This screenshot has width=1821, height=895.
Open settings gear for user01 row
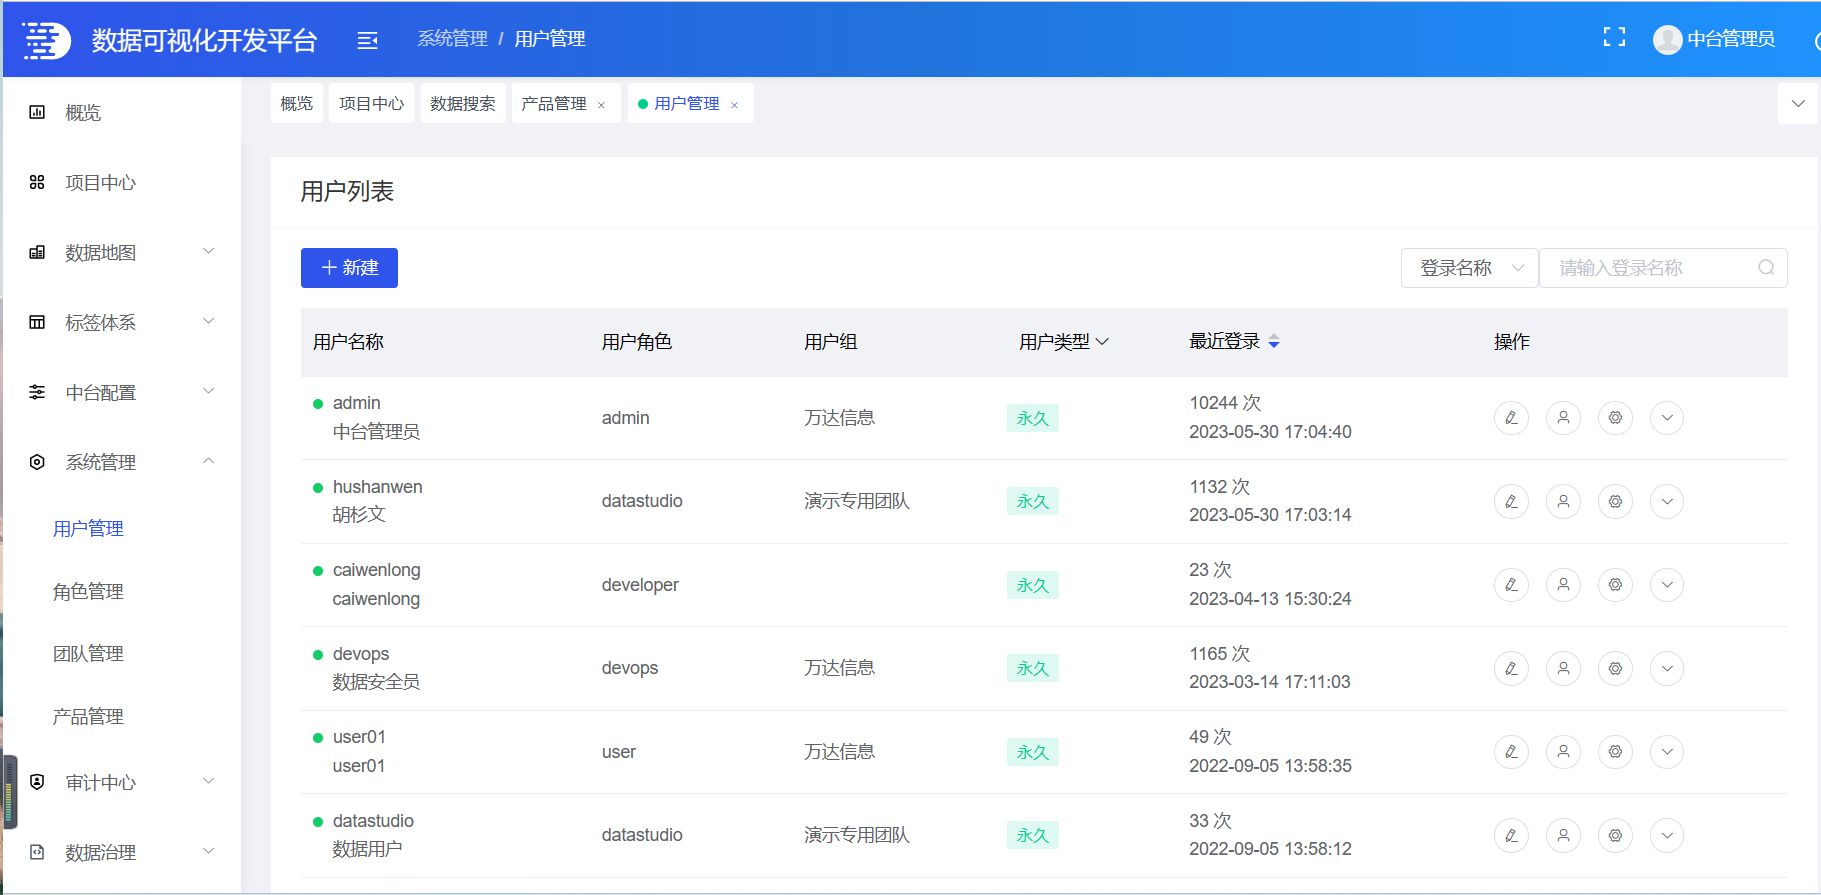point(1615,751)
